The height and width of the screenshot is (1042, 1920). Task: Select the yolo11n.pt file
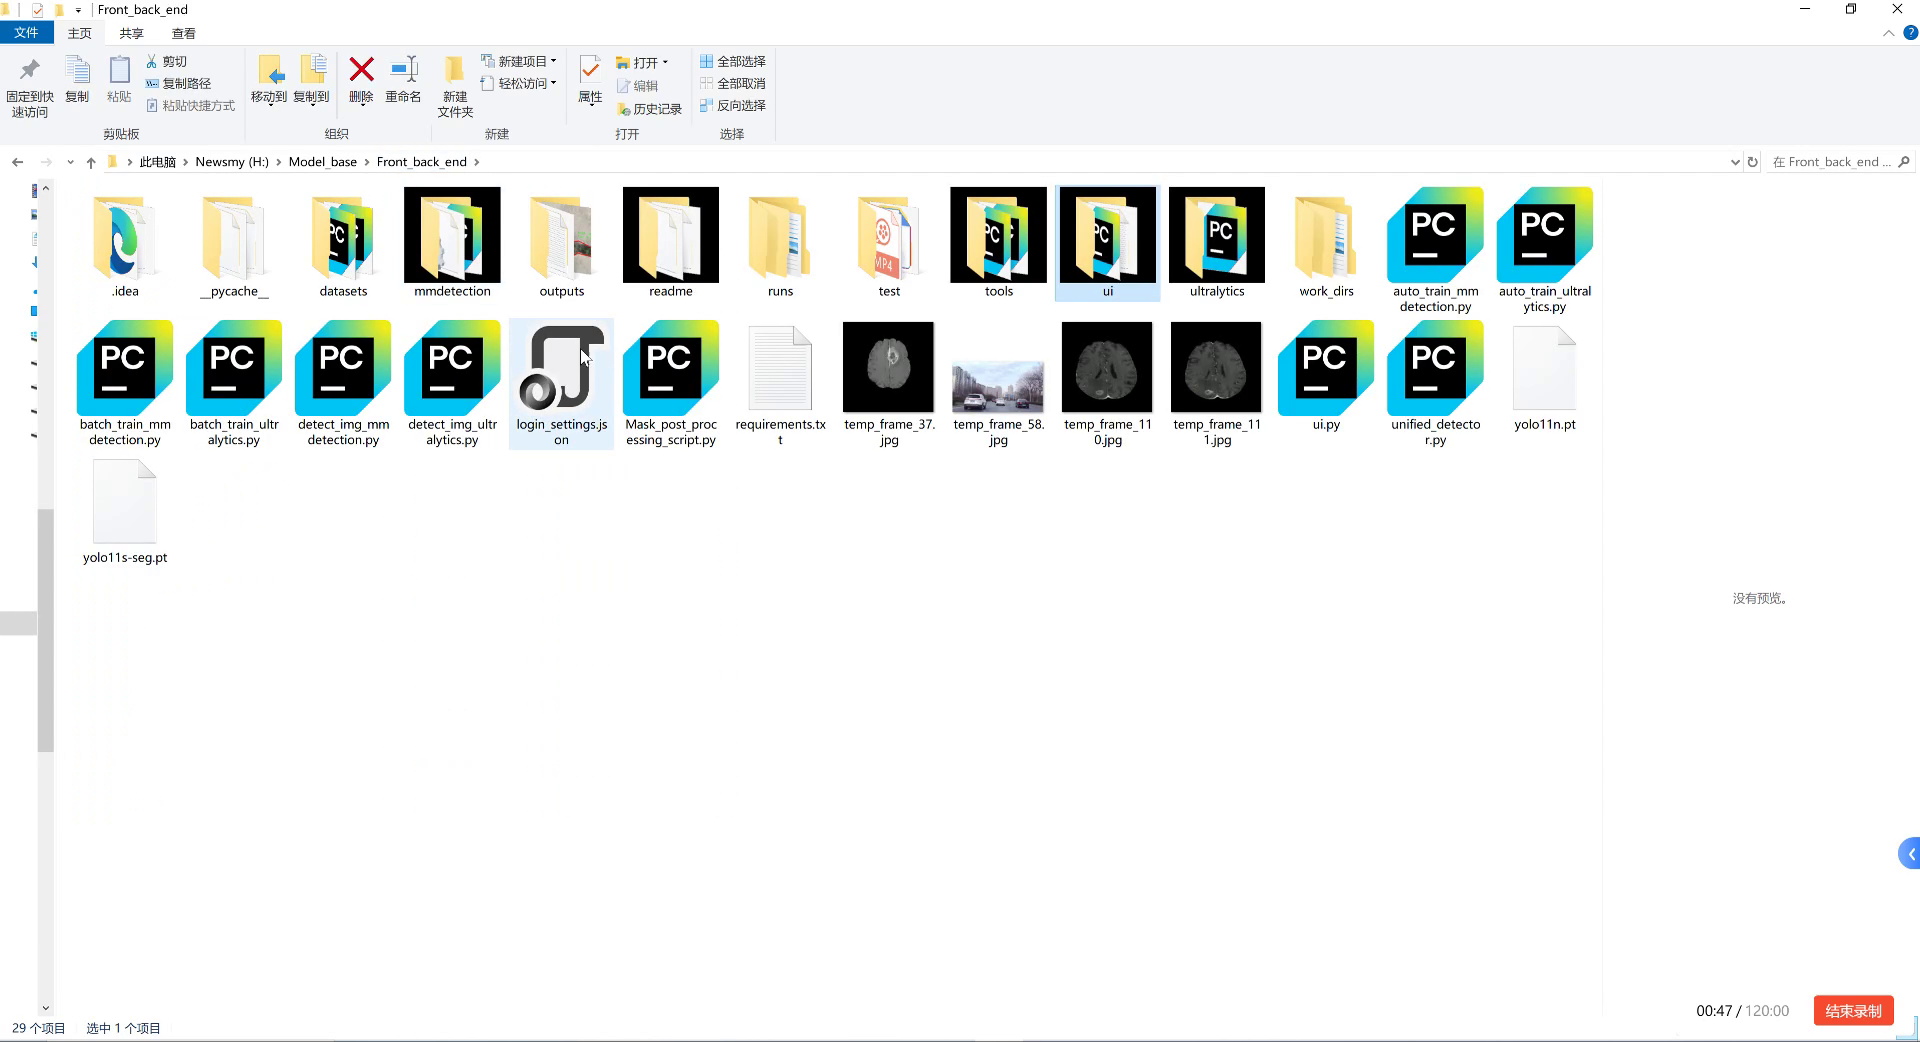(x=1545, y=378)
